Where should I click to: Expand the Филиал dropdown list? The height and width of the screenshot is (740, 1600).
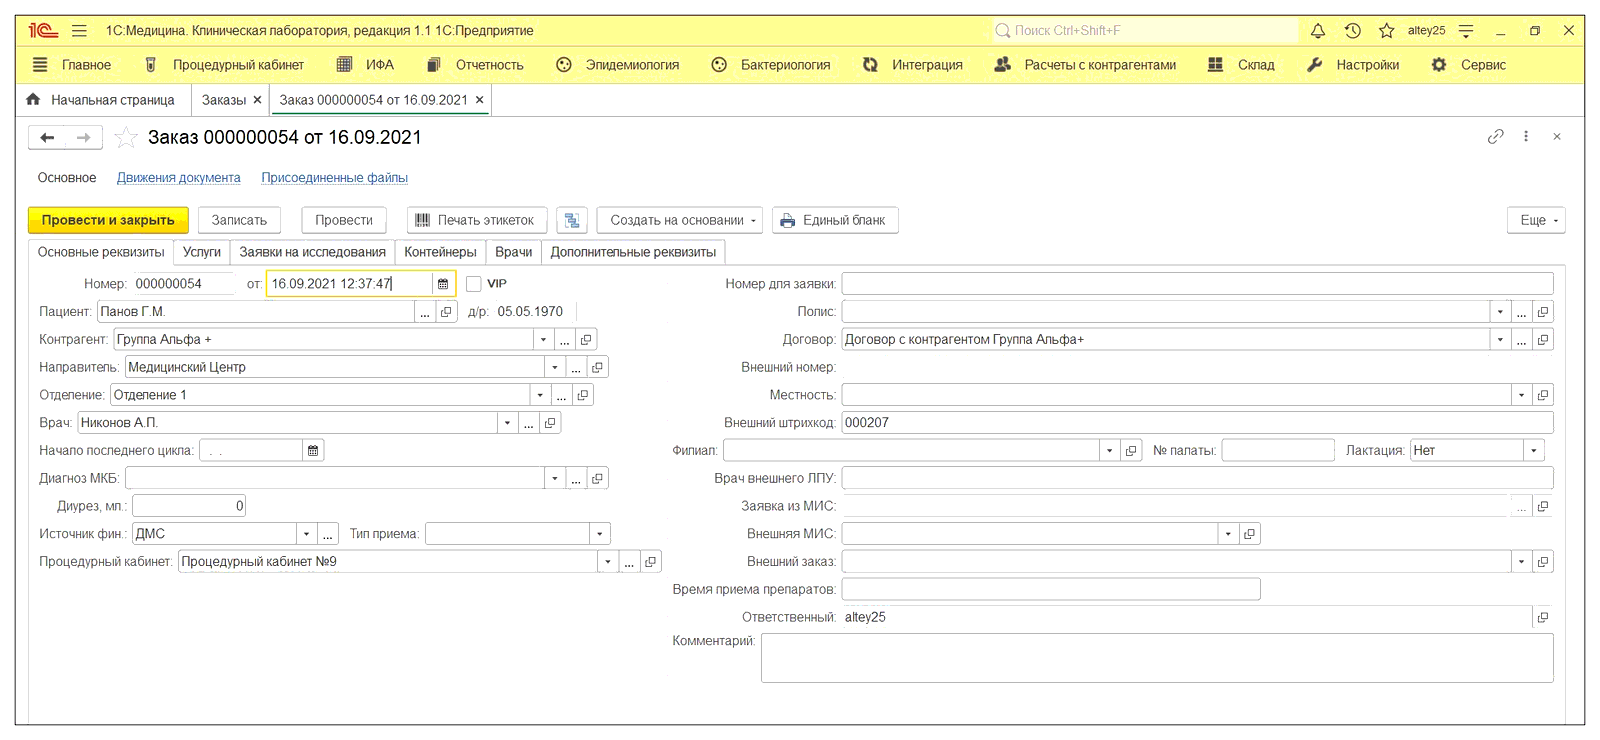click(1109, 451)
